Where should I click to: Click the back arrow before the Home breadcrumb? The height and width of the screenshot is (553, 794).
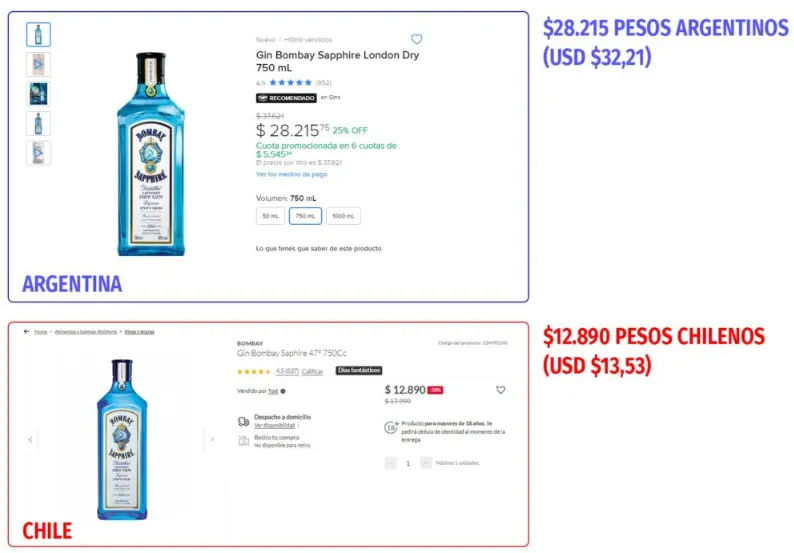click(x=26, y=331)
